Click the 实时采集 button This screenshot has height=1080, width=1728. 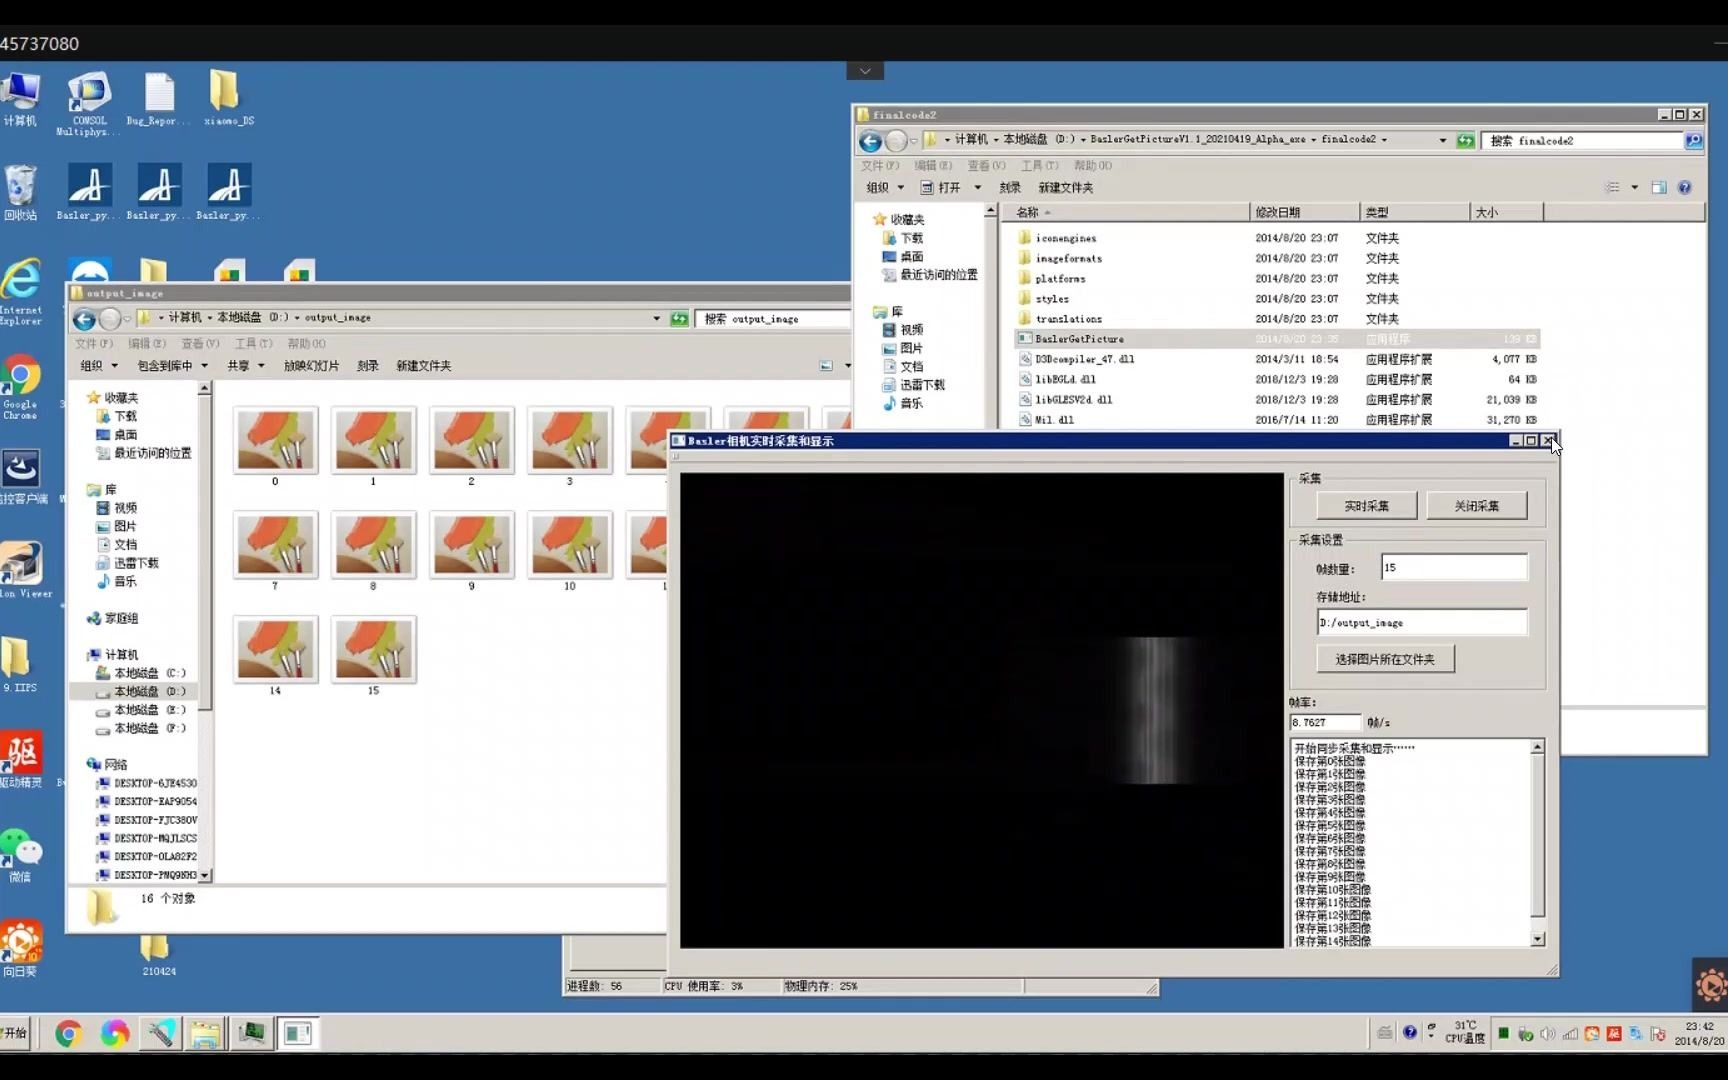[1366, 506]
